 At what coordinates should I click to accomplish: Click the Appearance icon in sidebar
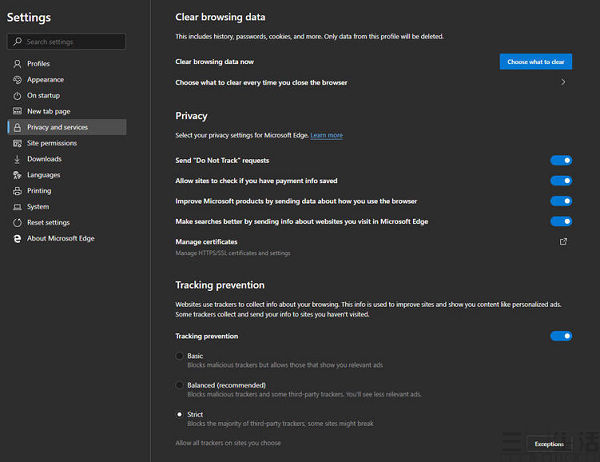17,80
